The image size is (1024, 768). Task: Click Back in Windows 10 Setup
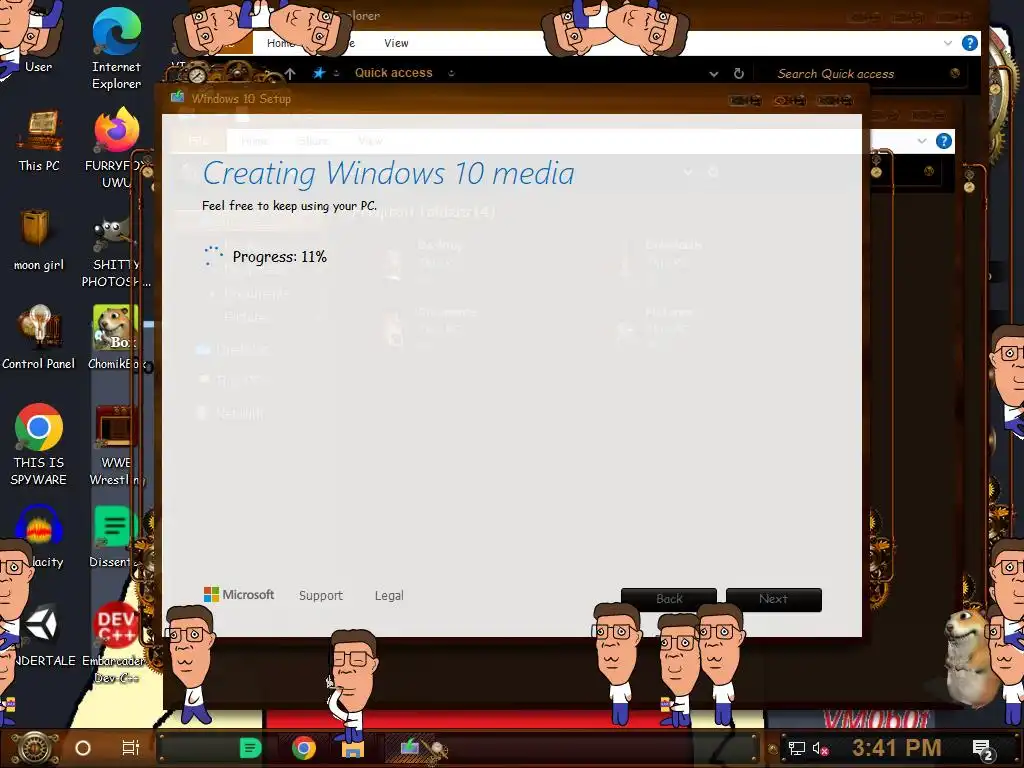coord(669,599)
